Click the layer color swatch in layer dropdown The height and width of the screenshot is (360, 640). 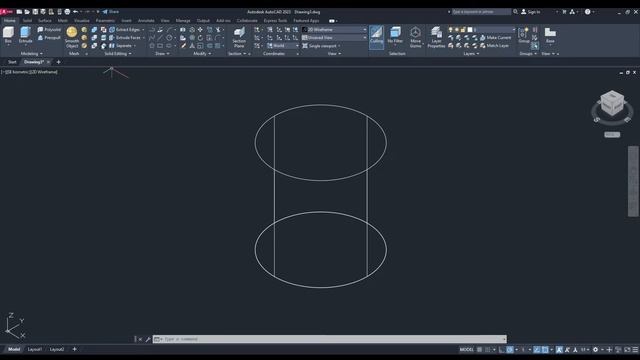pos(470,30)
